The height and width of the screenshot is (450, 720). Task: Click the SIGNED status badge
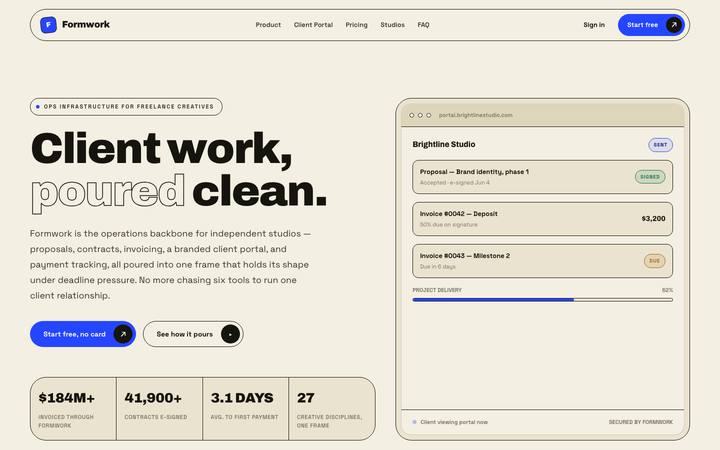(650, 177)
